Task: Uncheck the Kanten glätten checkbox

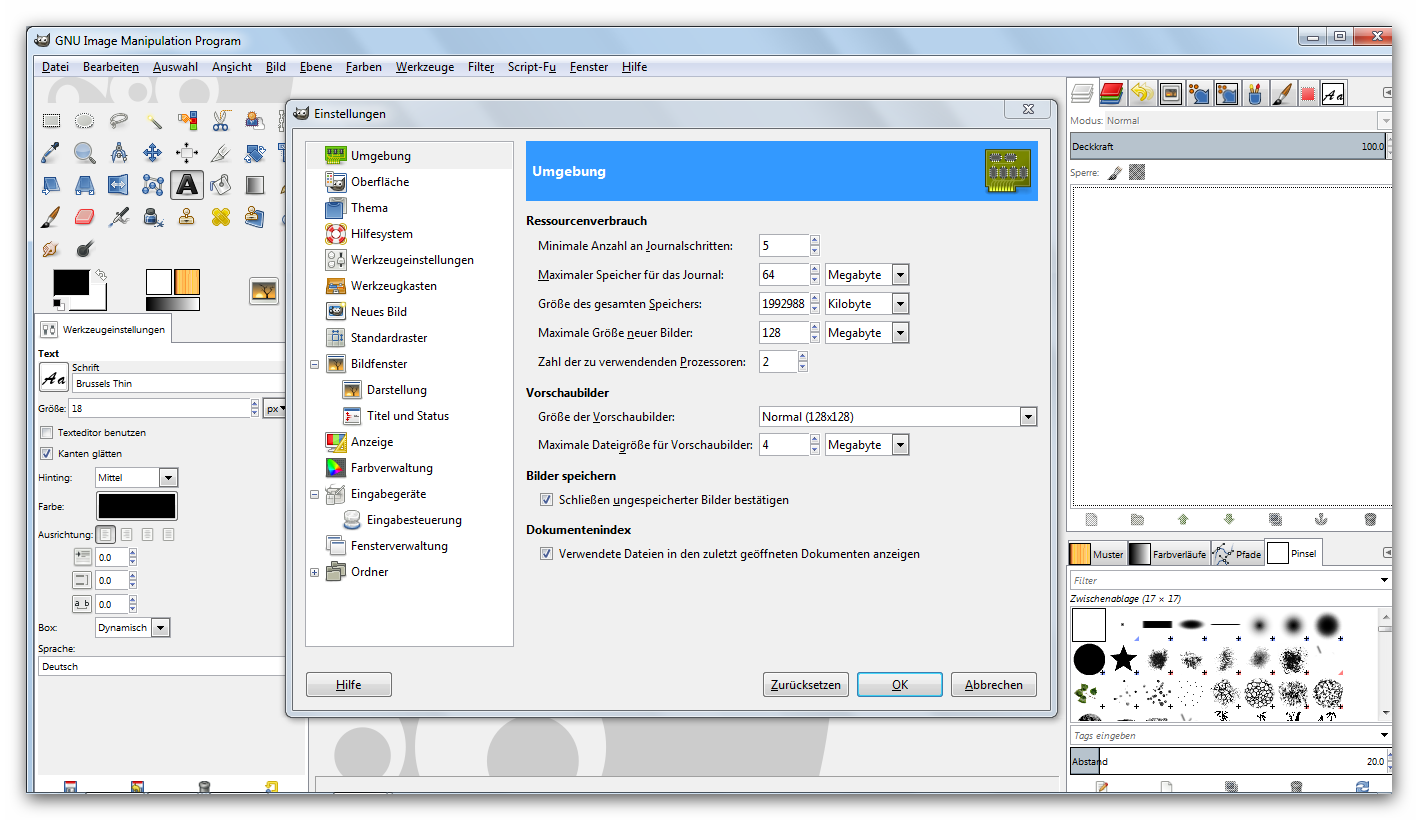Action: 47,454
